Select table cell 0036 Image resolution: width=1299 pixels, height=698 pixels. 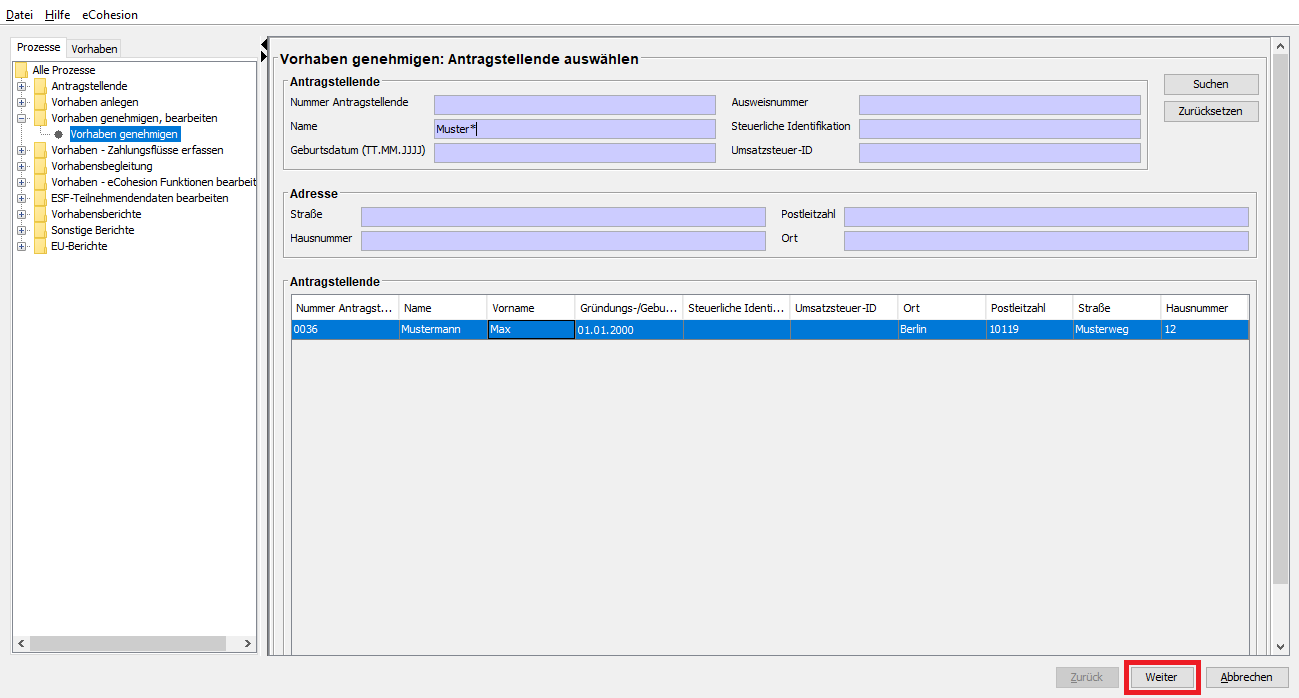[345, 330]
